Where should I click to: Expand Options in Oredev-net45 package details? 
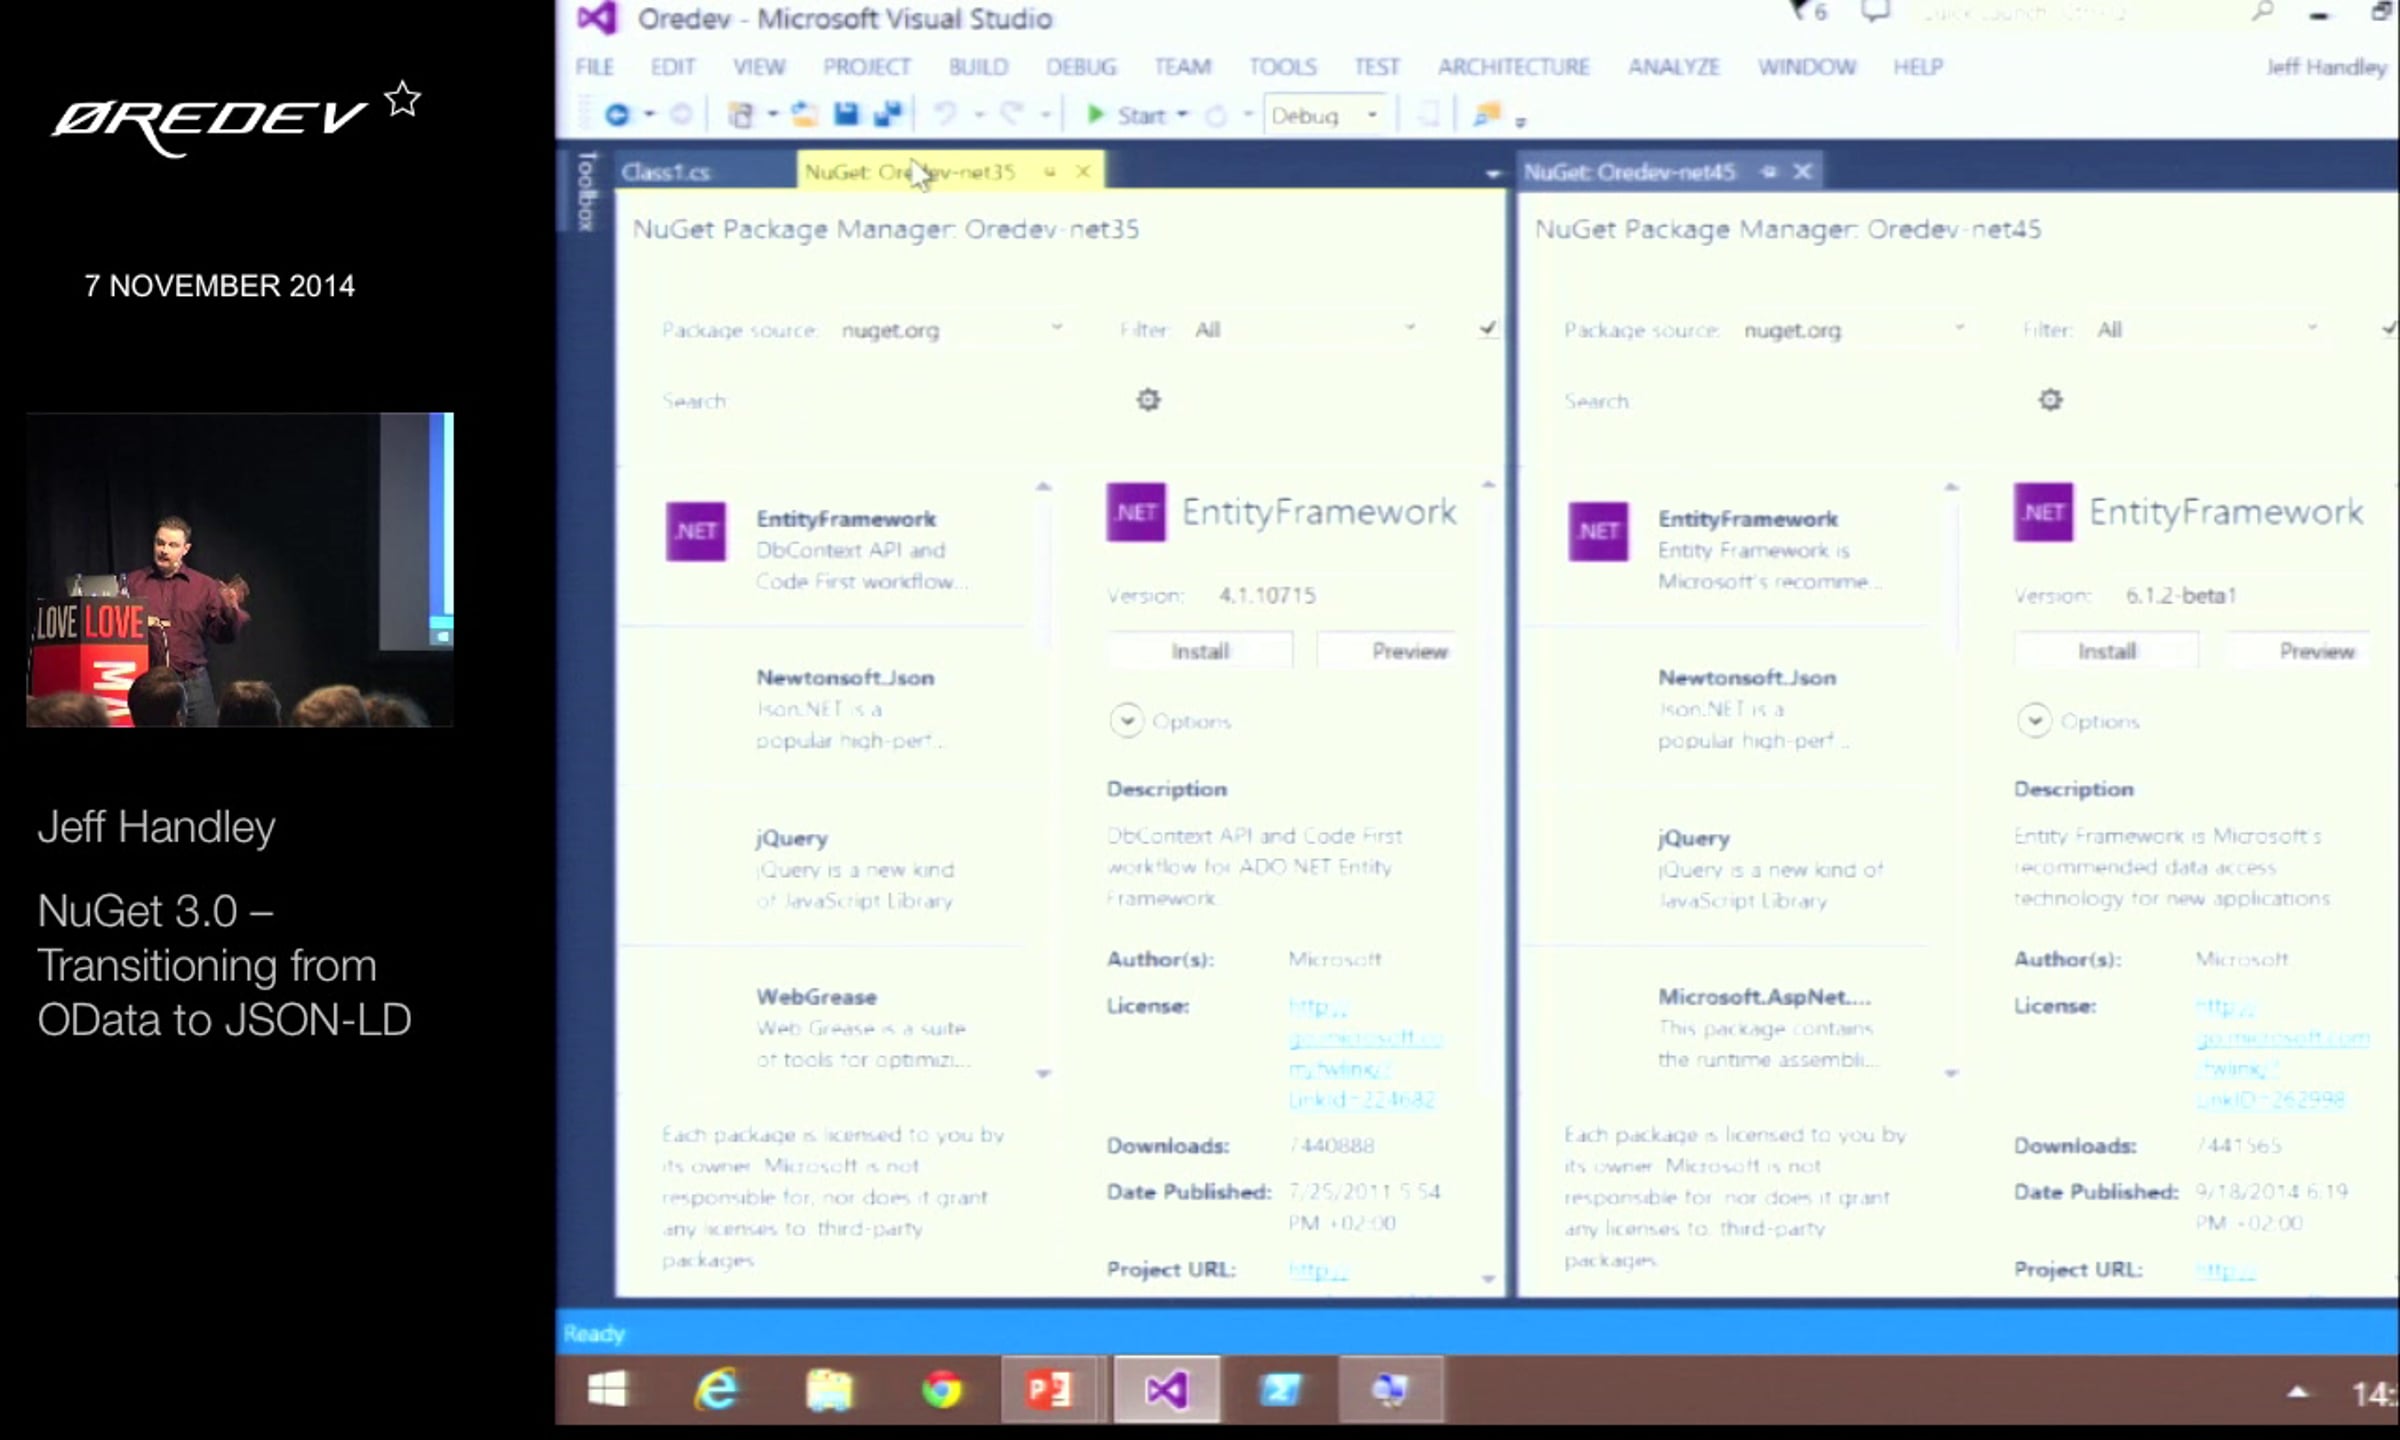click(2034, 721)
